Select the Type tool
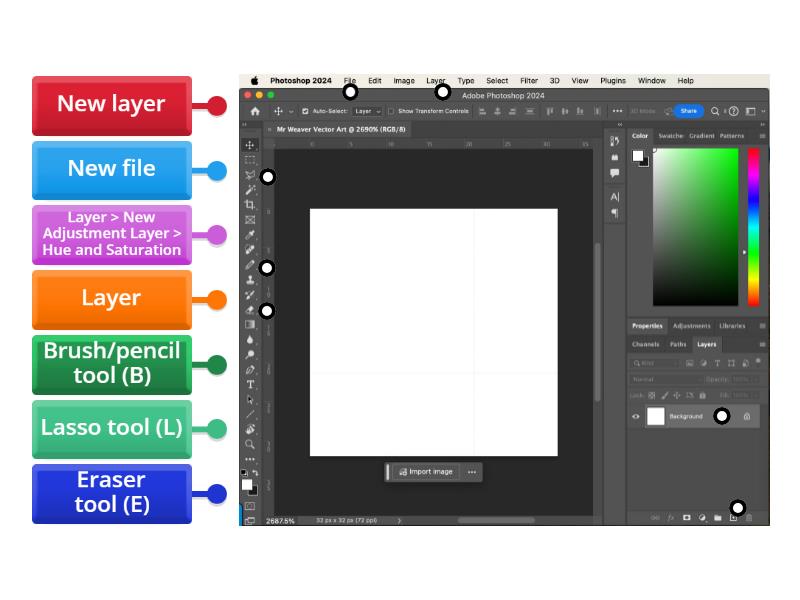Screen dimensions: 800x600 tap(252, 383)
